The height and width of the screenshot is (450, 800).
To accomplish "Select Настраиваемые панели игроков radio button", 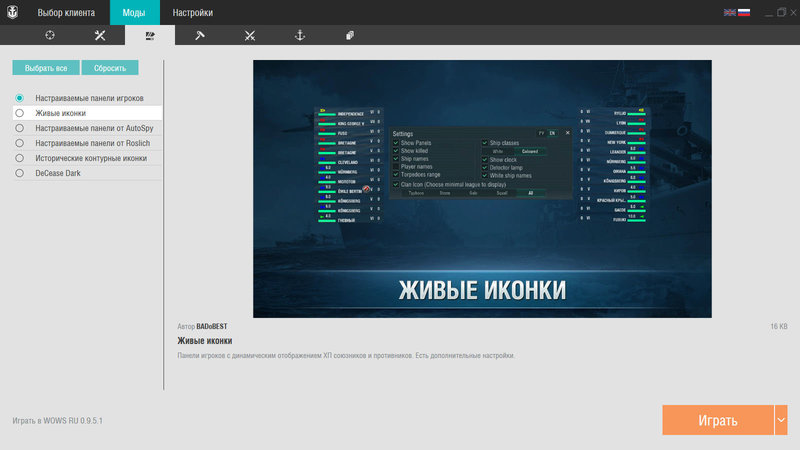I will [x=19, y=97].
